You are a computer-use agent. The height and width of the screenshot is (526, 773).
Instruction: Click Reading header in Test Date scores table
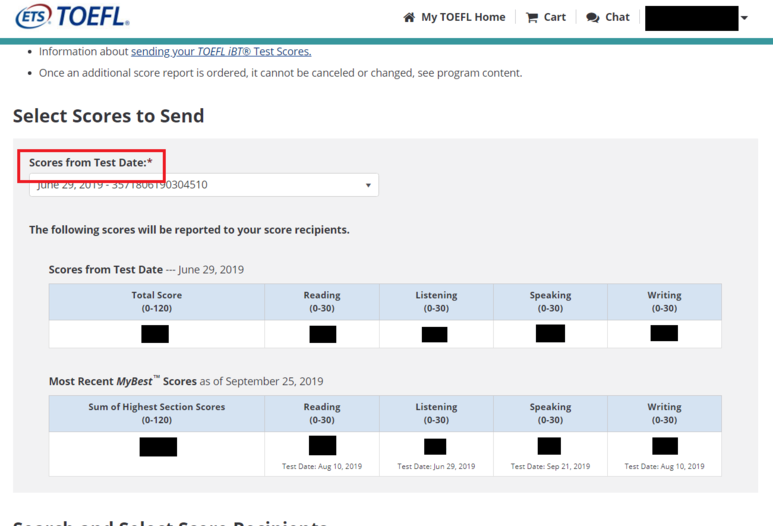[322, 302]
